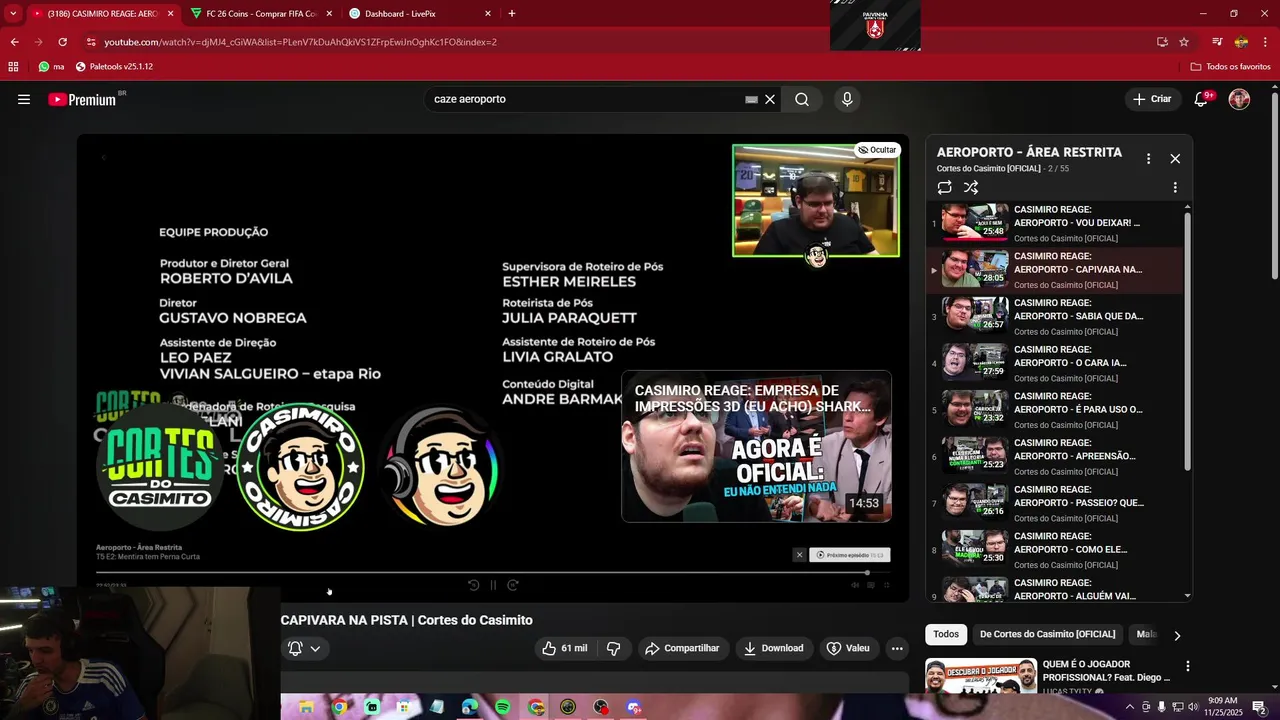Open the on-screen keyboard in search box
This screenshot has height=720, width=1280.
751,99
